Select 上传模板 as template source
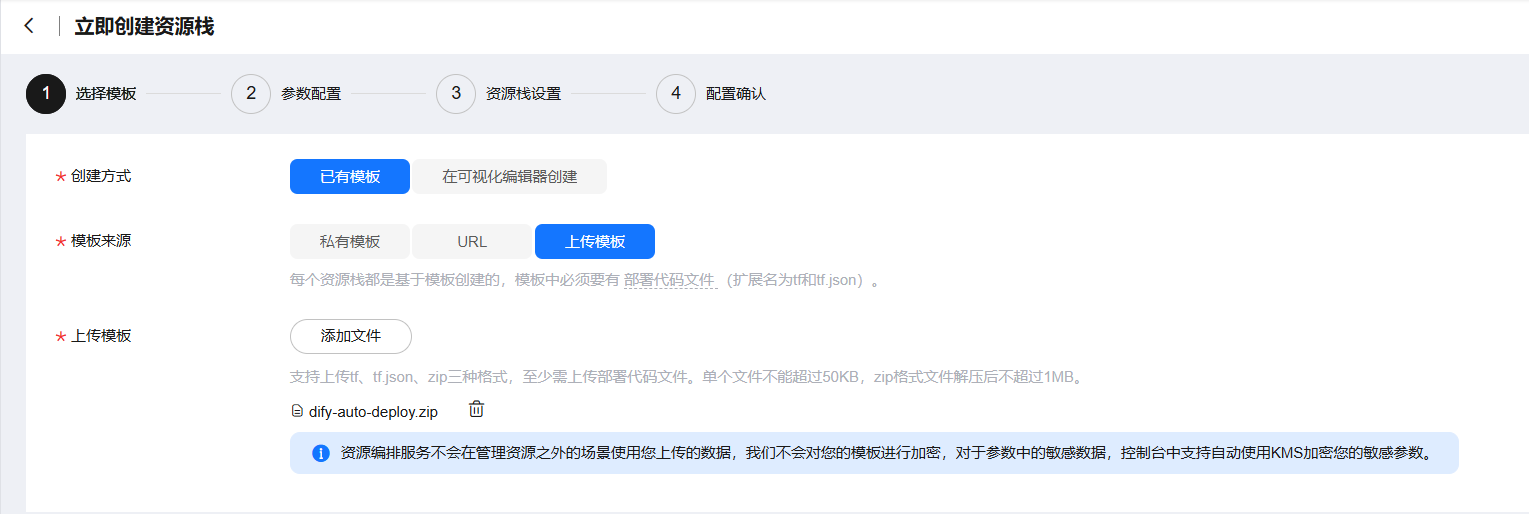The width and height of the screenshot is (1529, 514). (x=595, y=242)
